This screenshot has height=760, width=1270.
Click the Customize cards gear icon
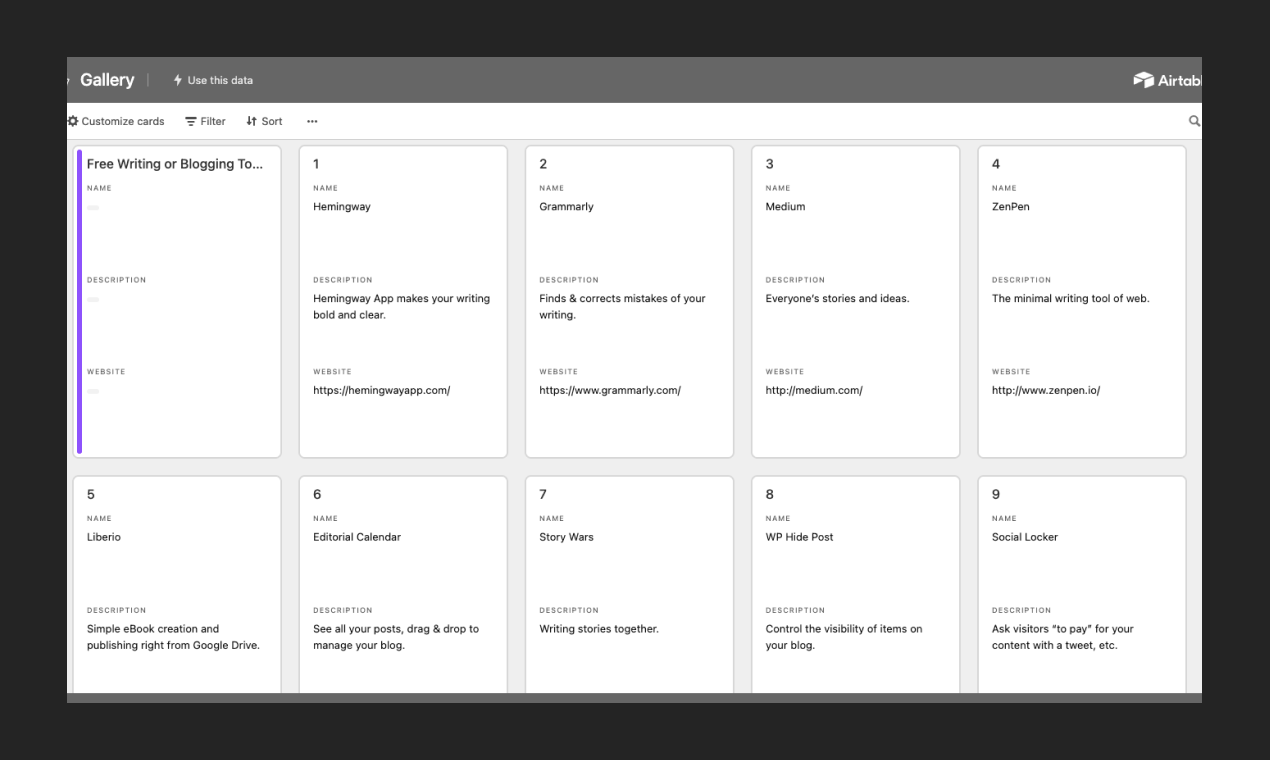[x=73, y=121]
